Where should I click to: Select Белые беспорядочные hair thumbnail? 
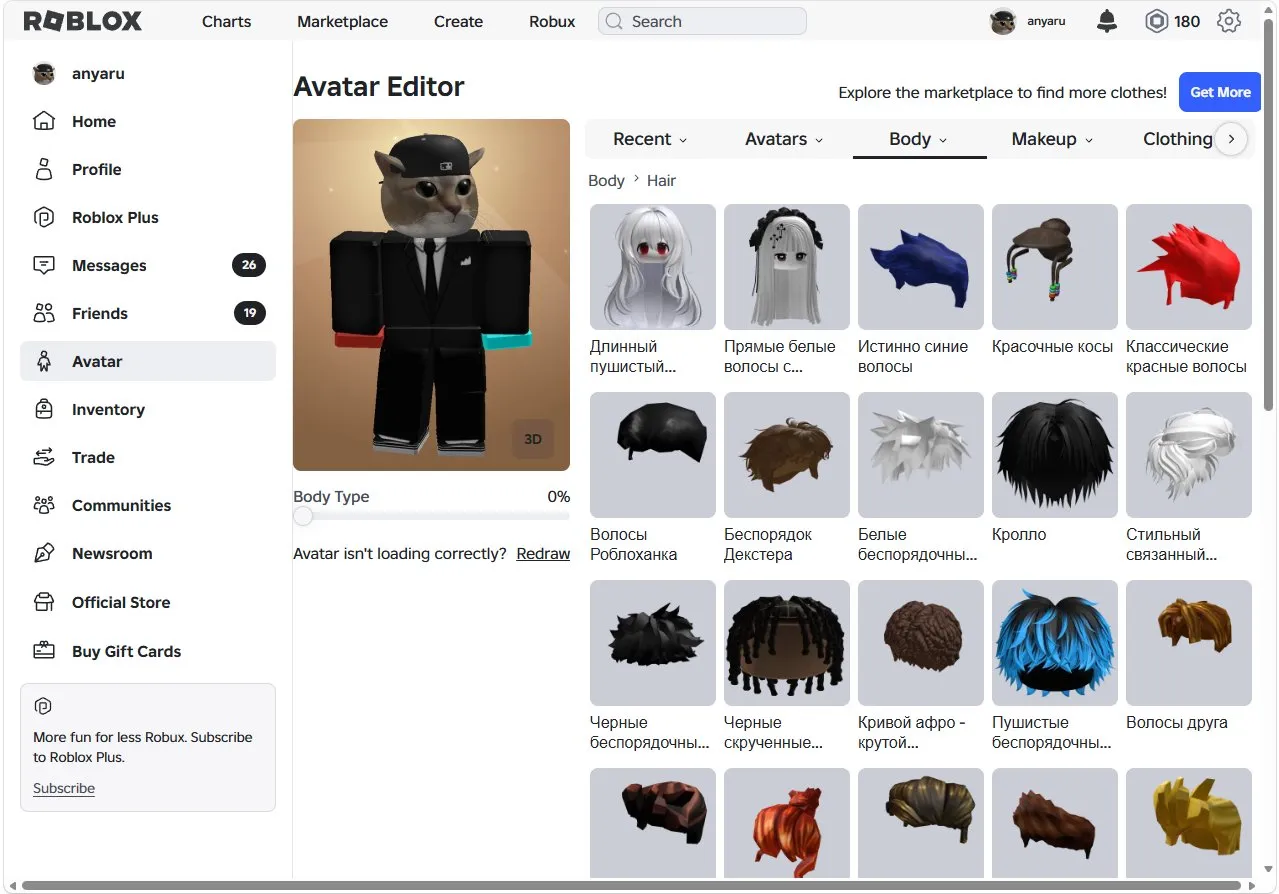click(921, 455)
